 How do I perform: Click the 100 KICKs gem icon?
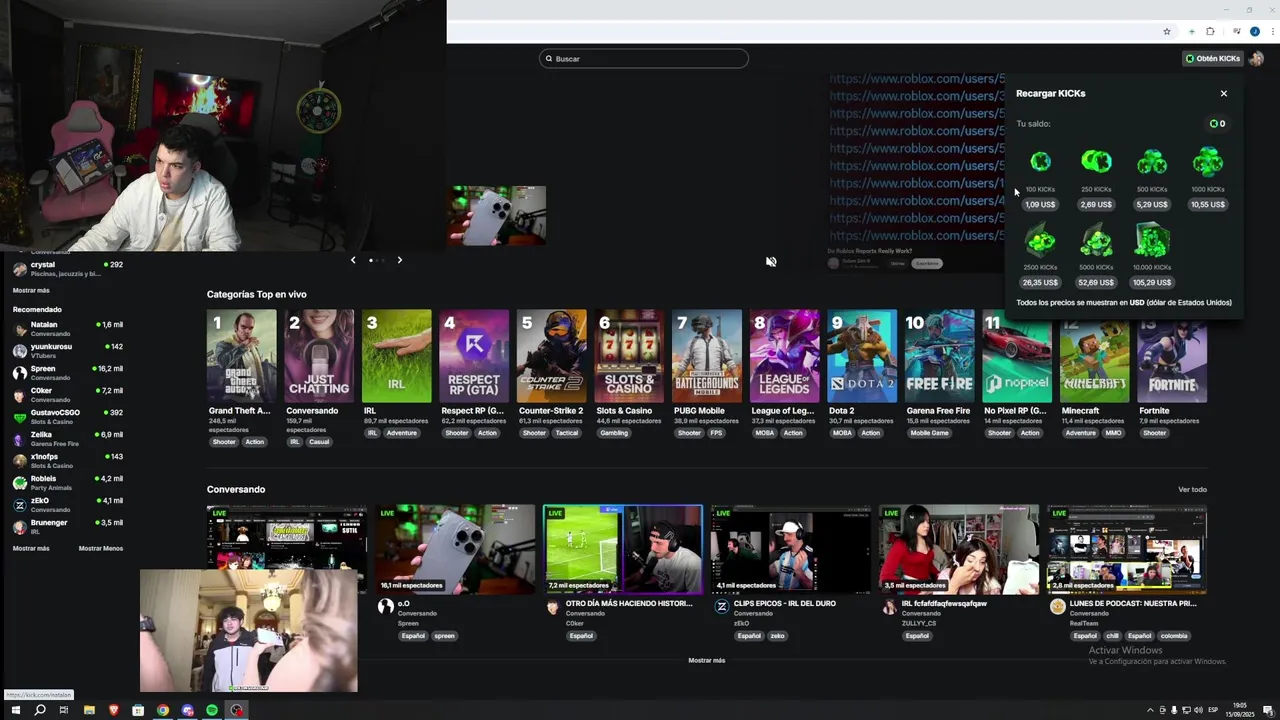(x=1040, y=161)
